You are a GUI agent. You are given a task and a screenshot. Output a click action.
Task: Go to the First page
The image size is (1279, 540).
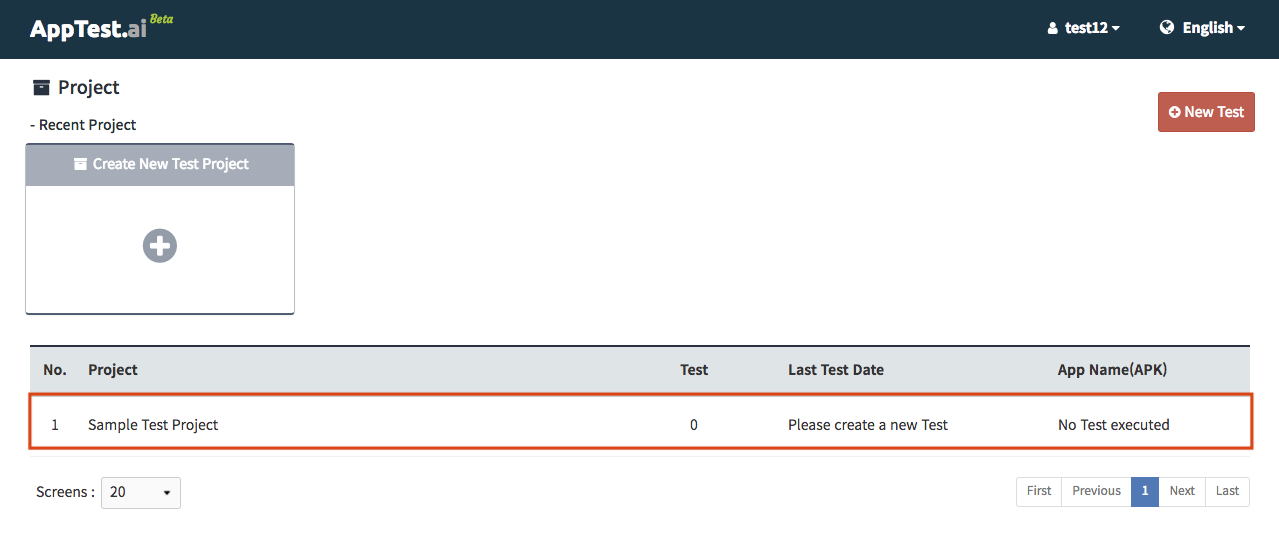pos(1039,491)
